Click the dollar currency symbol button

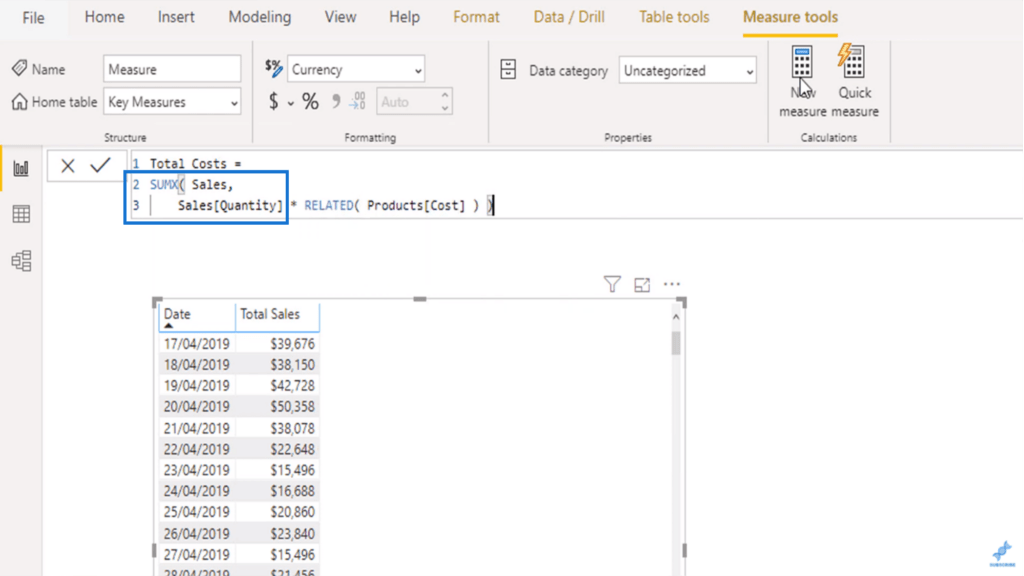[274, 101]
